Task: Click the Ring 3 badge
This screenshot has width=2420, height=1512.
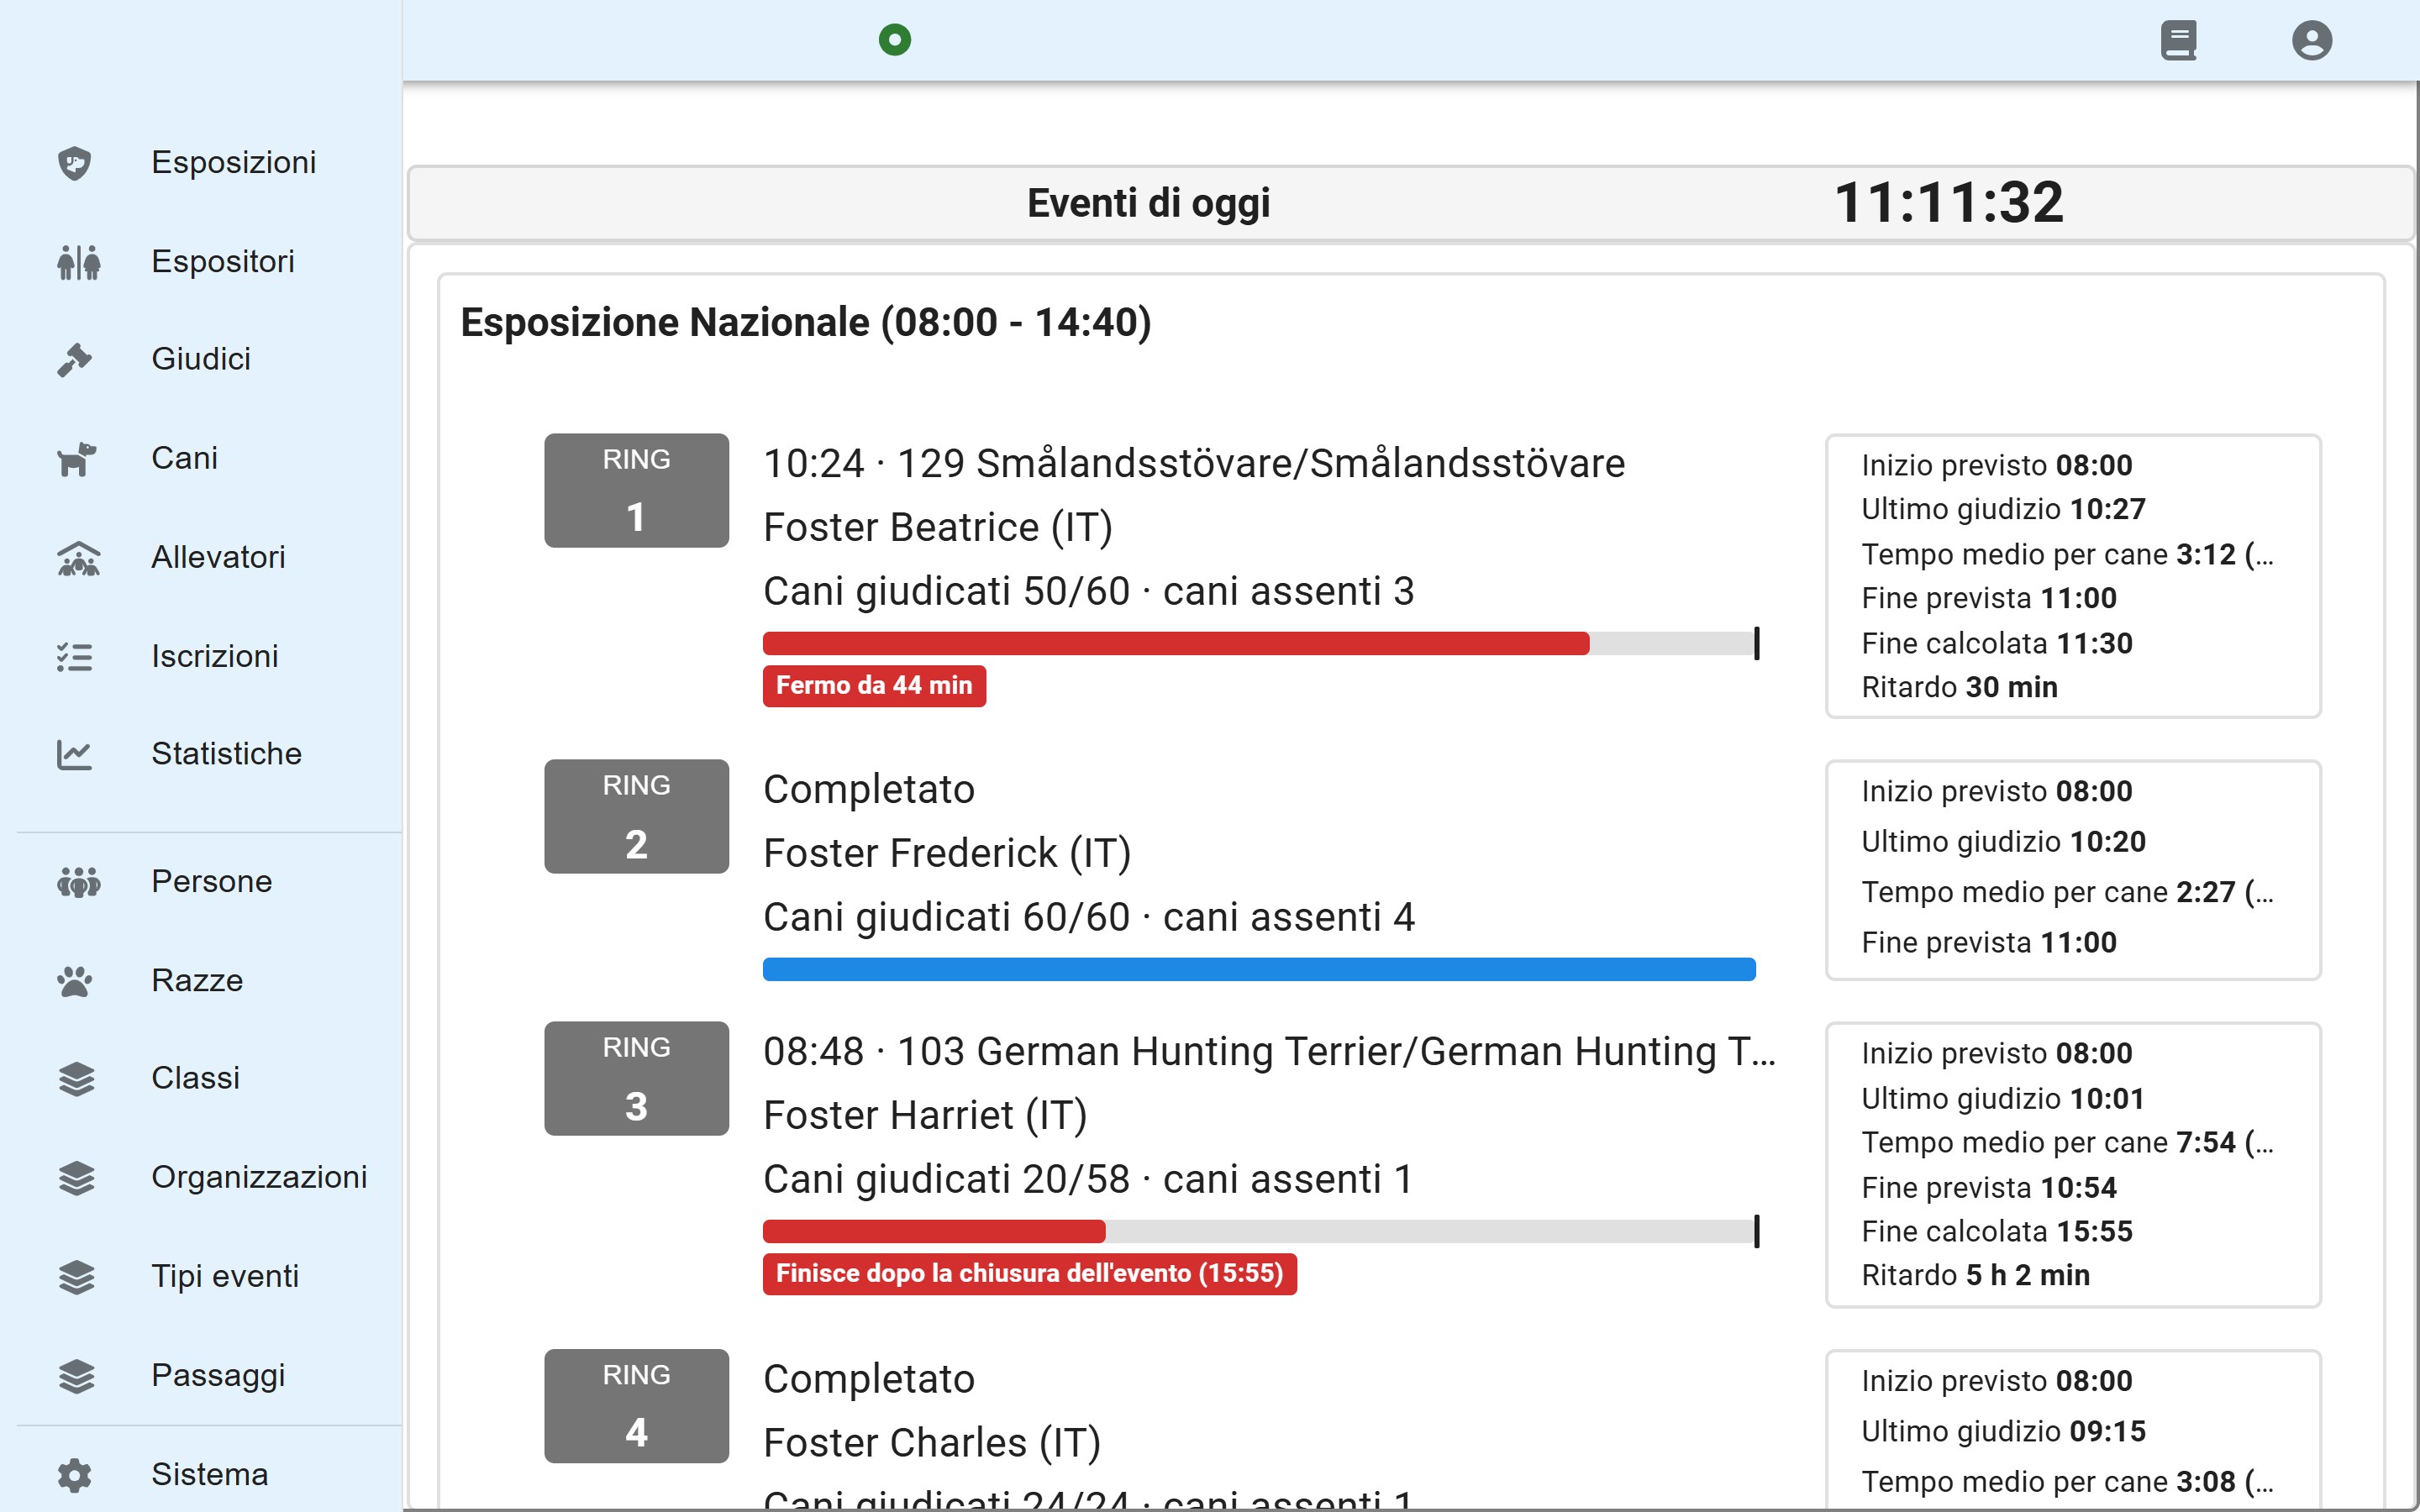Action: (x=636, y=1078)
